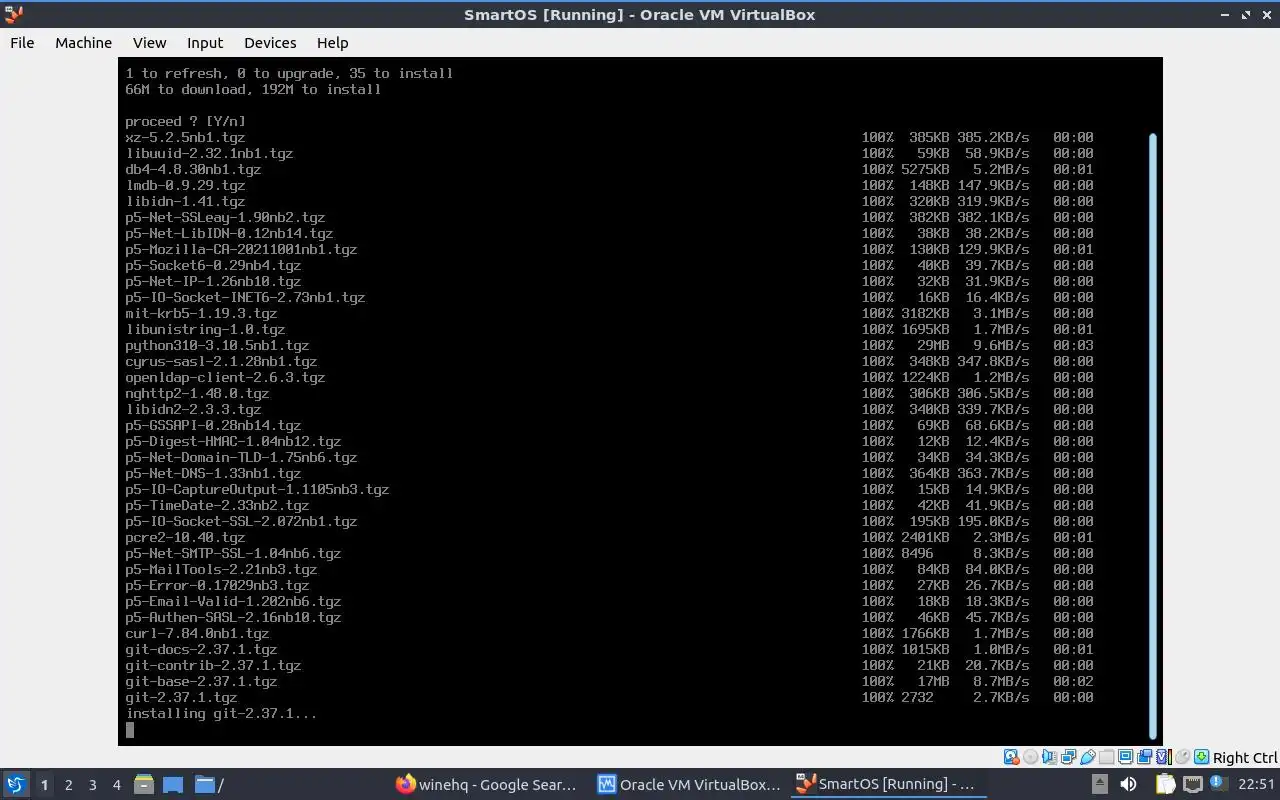Open the root folder shortcut in taskbar
1280x800 pixels.
coord(208,785)
